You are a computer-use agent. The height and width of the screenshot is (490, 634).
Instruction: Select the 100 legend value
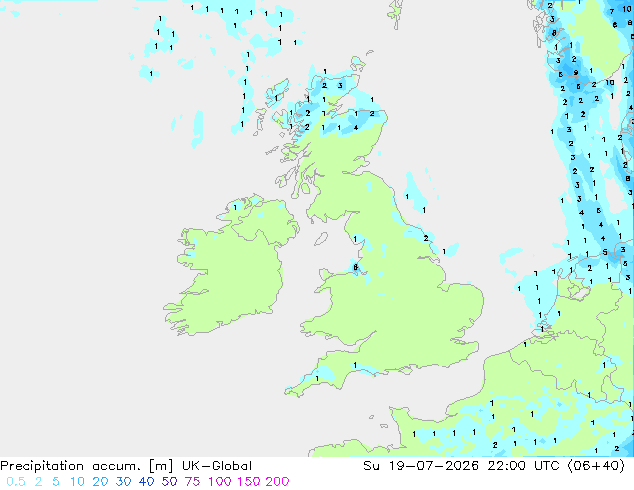[221, 482]
